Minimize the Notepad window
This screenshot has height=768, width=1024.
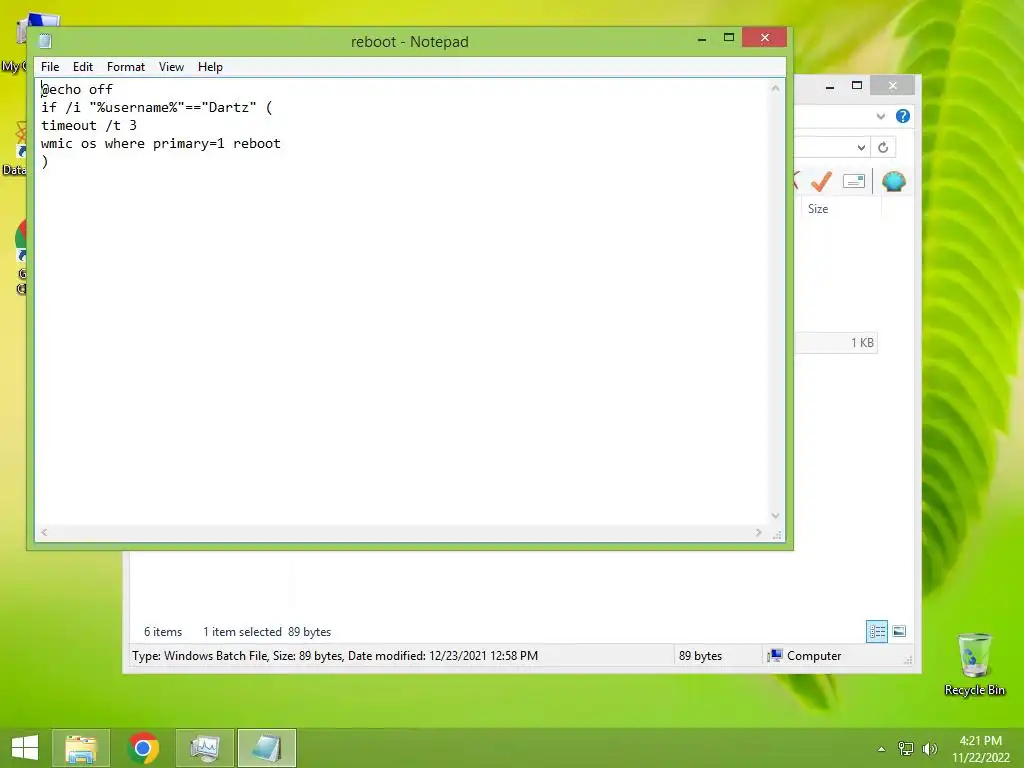(x=702, y=39)
